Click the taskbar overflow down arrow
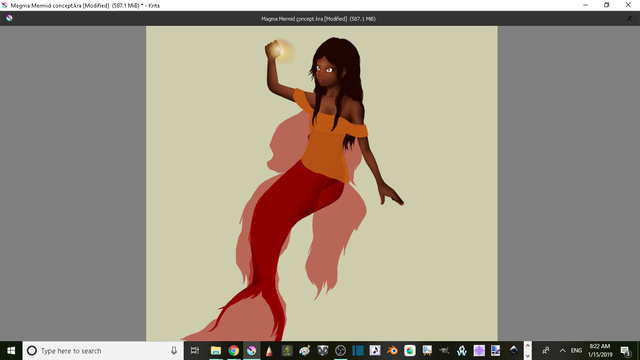 click(527, 356)
